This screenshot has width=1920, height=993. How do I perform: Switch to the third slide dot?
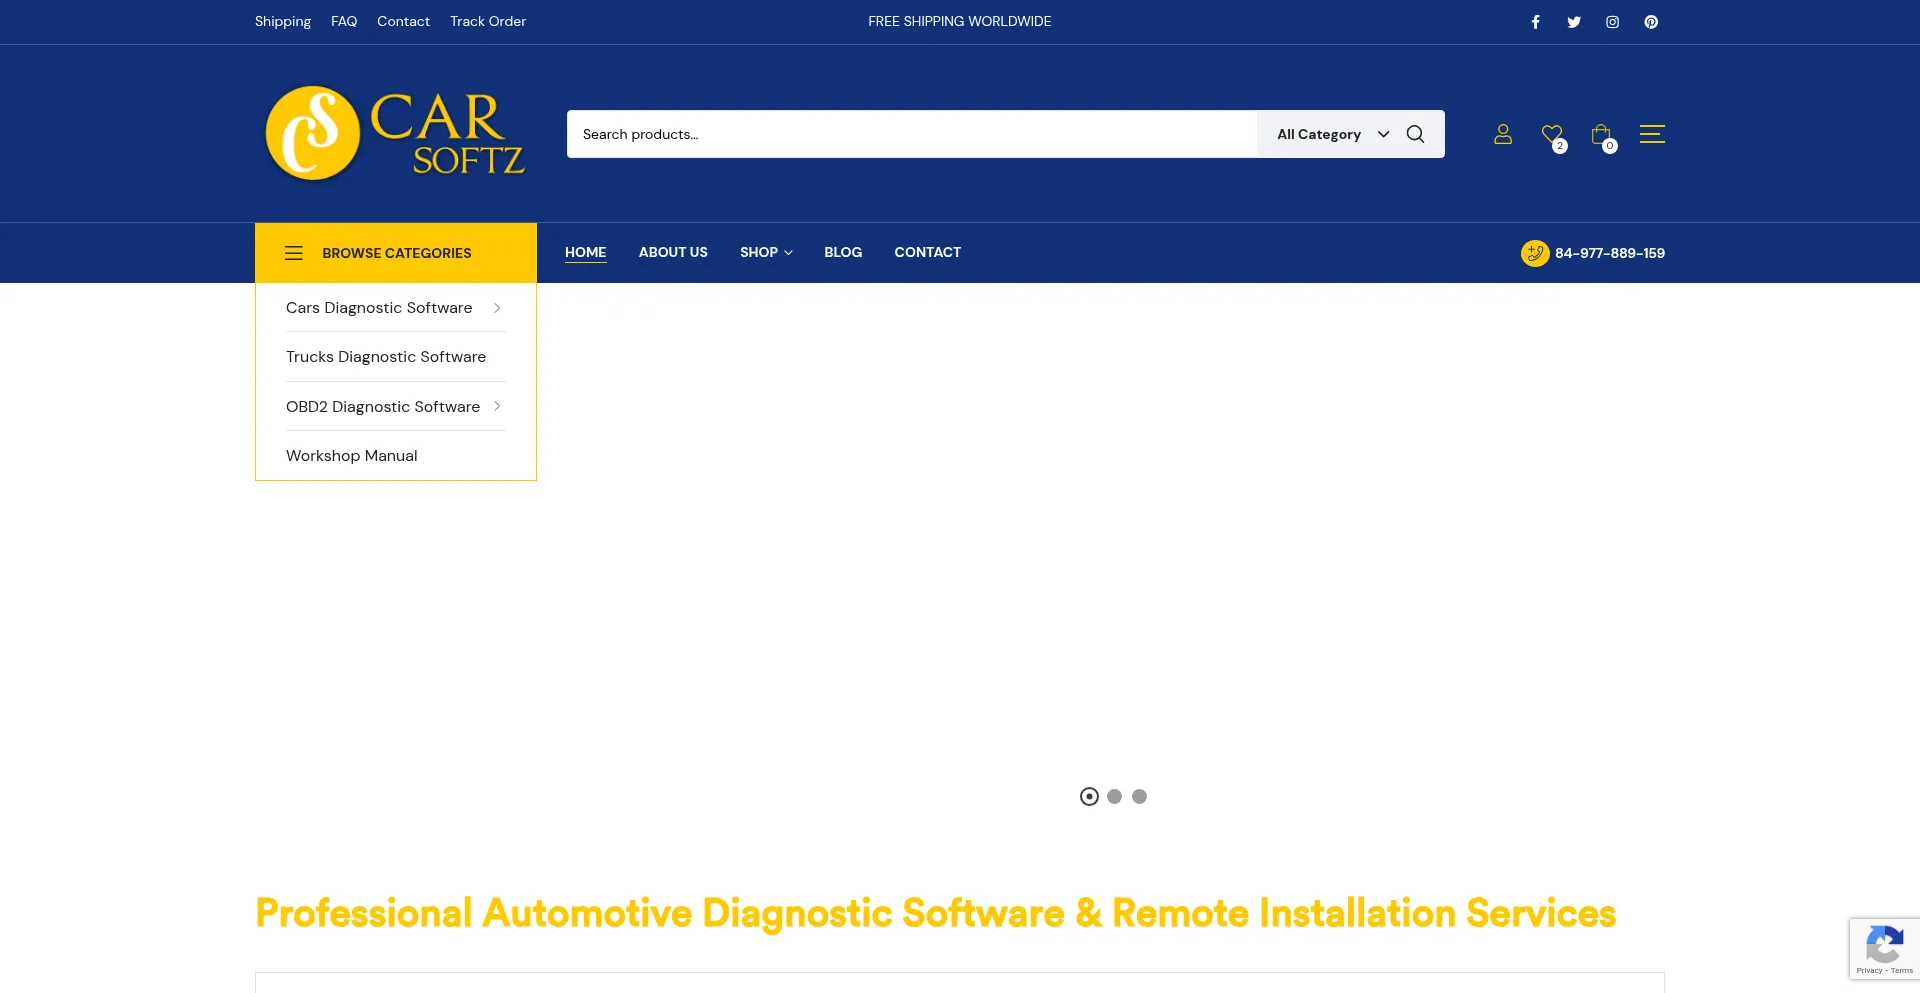tap(1139, 797)
